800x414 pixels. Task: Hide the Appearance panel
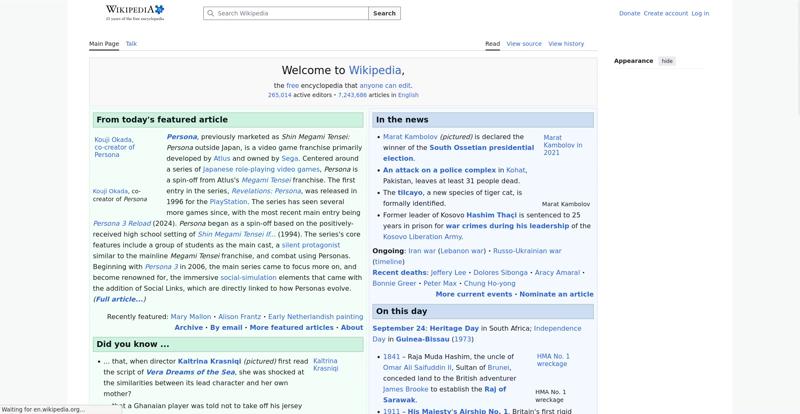[667, 61]
